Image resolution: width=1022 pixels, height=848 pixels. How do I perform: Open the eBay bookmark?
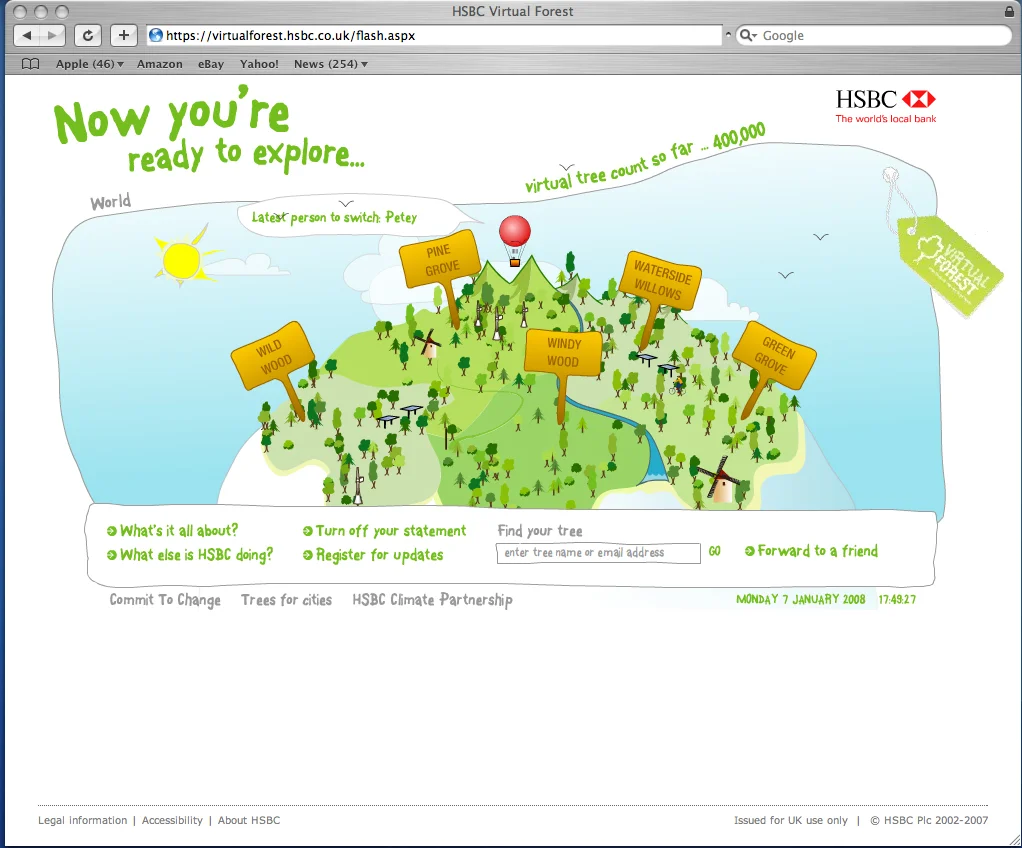211,64
